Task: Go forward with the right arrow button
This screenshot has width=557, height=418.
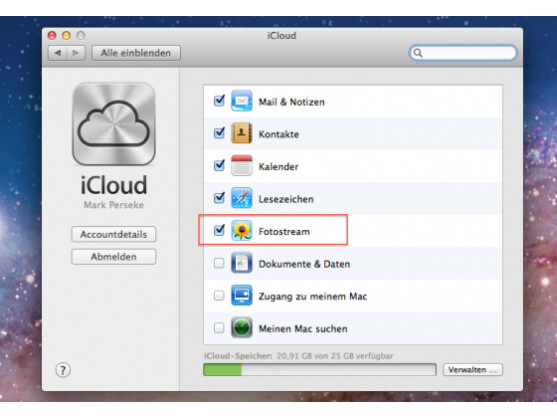Action: tap(76, 53)
